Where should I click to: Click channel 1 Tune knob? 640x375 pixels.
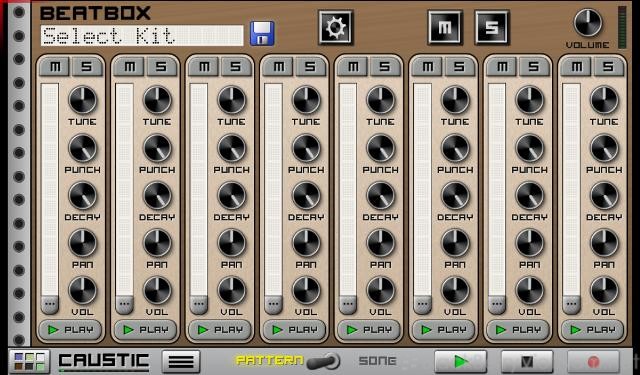(82, 100)
